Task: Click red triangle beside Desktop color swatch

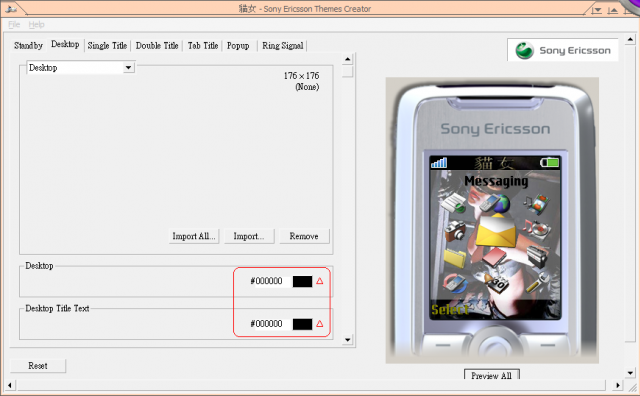Action: pos(320,281)
